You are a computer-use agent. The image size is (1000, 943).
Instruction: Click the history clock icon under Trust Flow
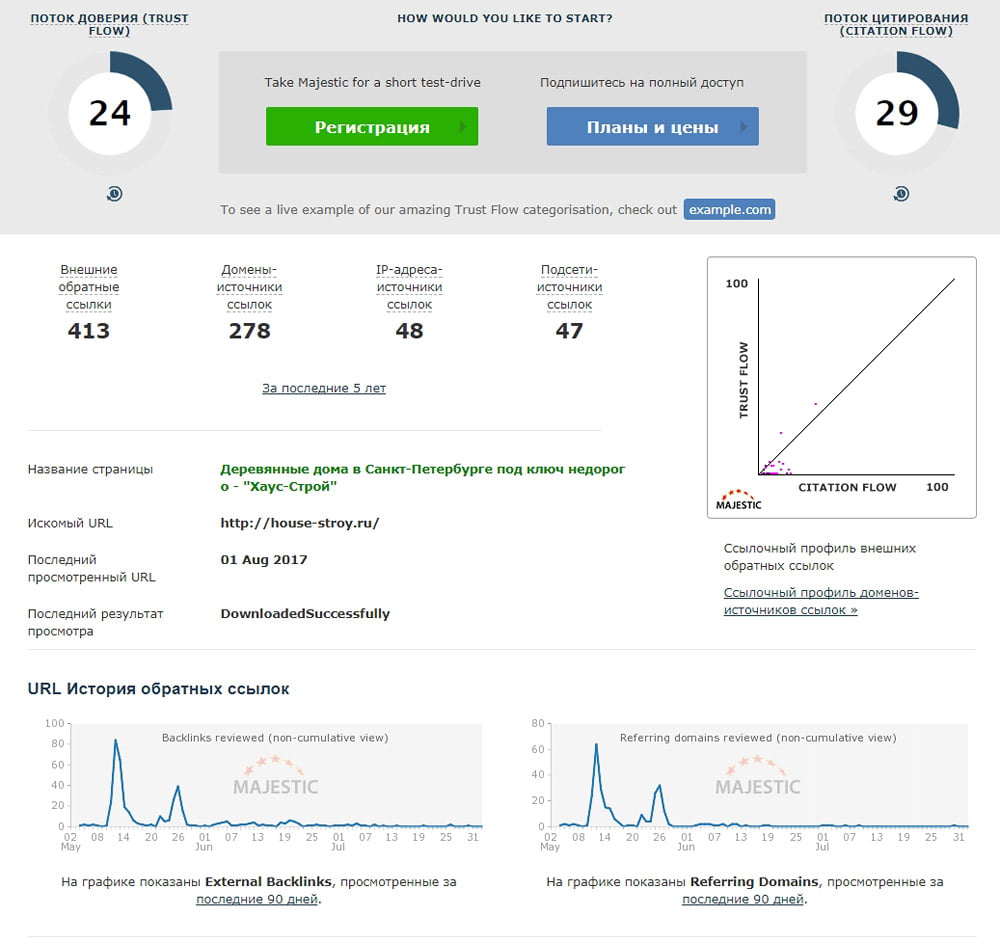[114, 194]
